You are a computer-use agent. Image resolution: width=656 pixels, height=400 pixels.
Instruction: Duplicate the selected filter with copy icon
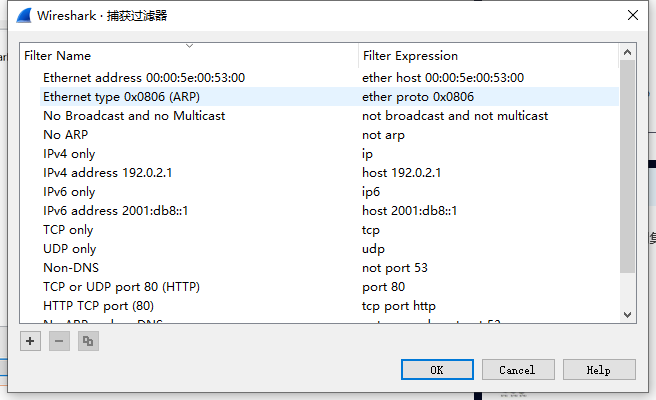(88, 341)
